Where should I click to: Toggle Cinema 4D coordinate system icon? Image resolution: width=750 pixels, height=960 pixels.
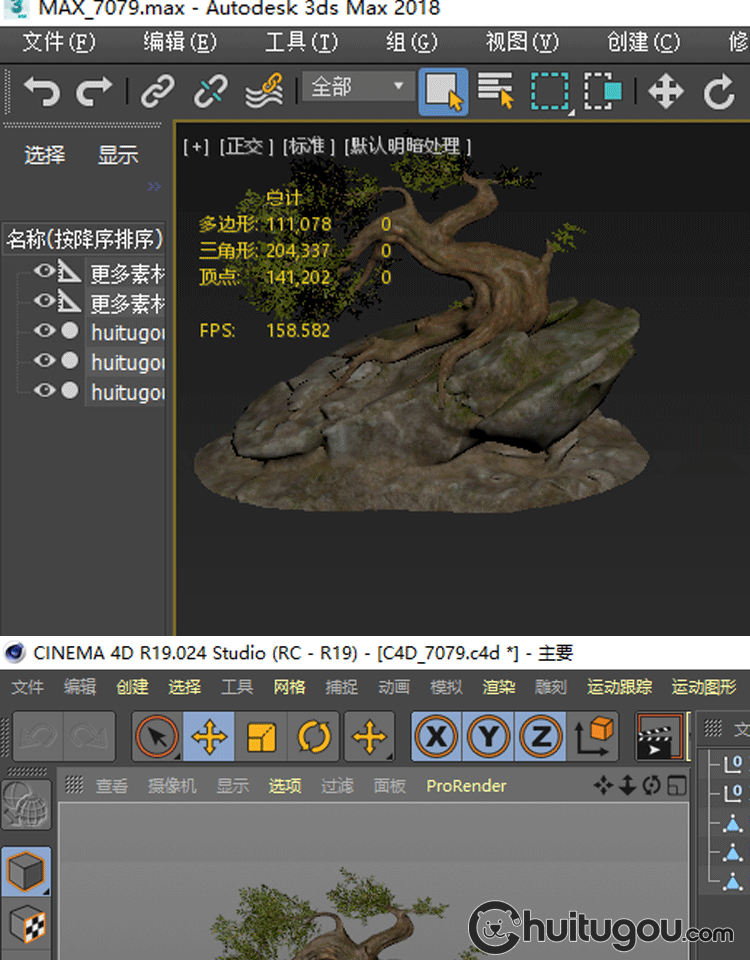[593, 736]
